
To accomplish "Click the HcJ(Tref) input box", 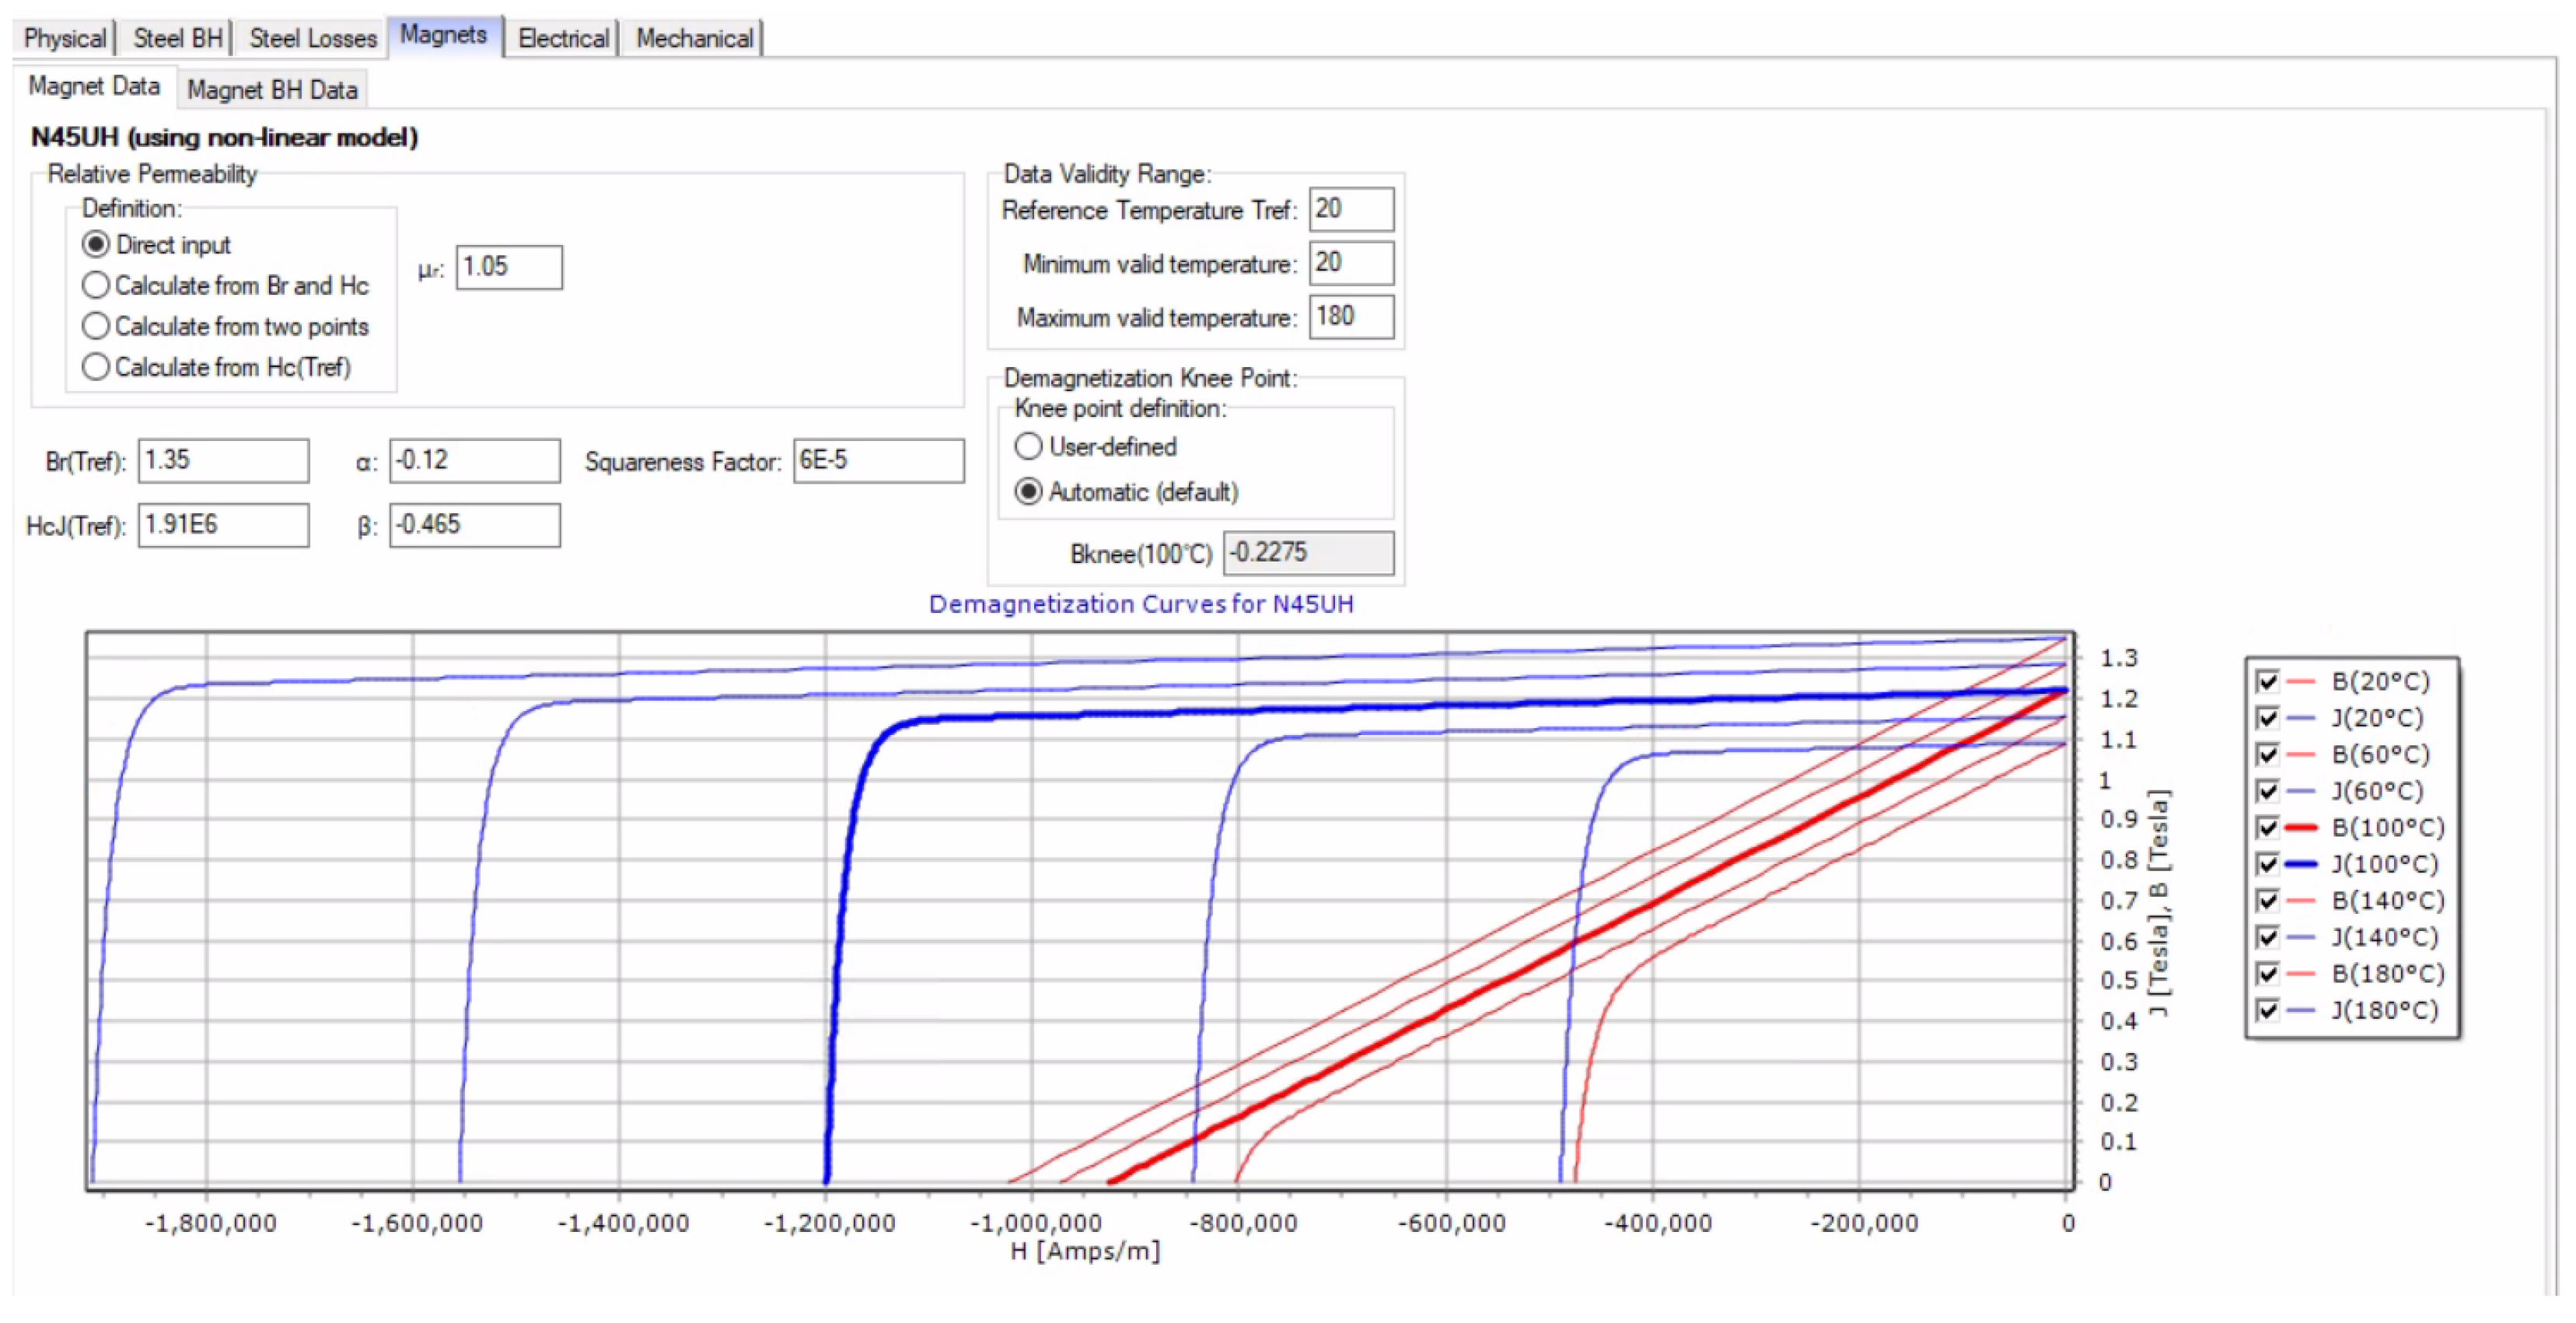I will (222, 525).
